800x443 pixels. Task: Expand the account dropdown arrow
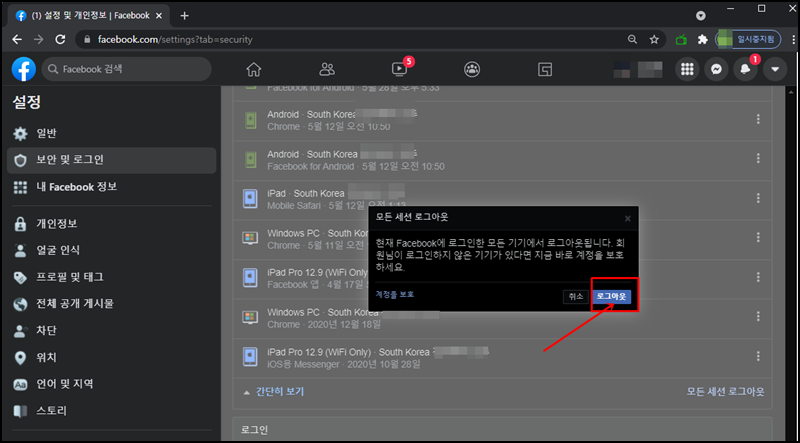coord(775,69)
